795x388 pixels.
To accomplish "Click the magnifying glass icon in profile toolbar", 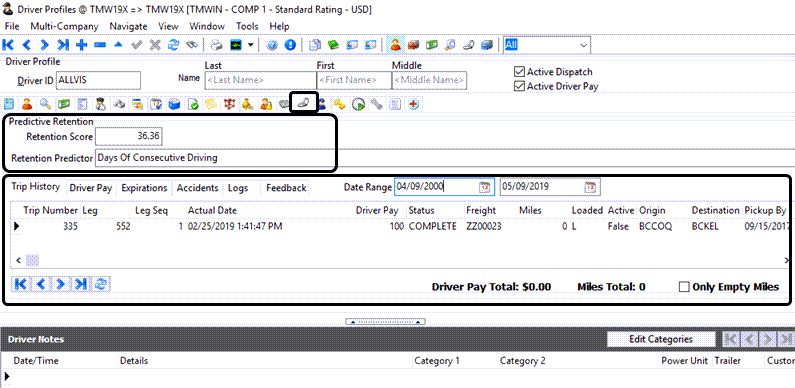I will pos(45,104).
